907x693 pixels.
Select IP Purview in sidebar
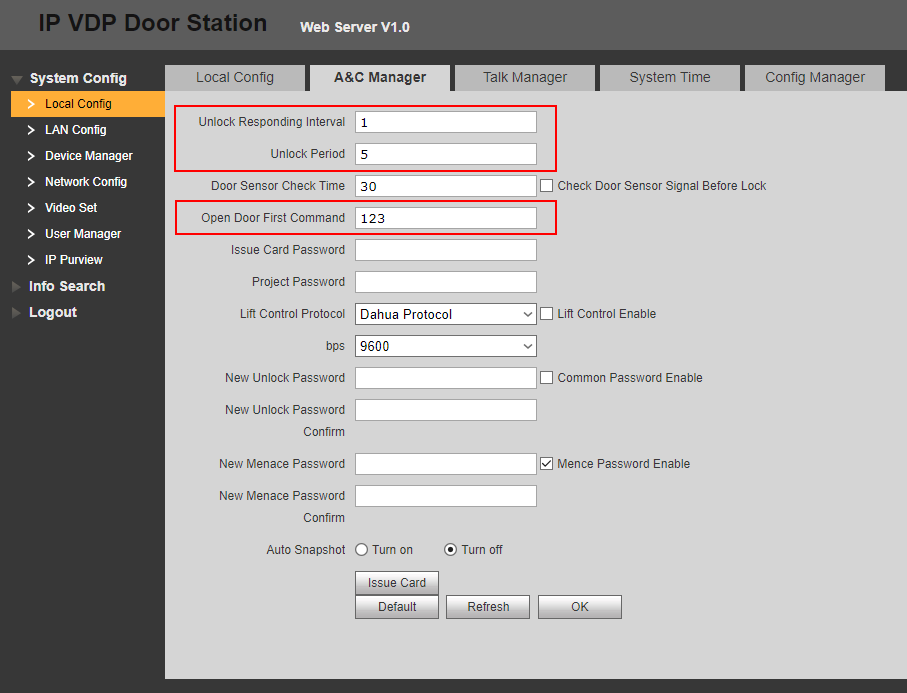coord(73,260)
